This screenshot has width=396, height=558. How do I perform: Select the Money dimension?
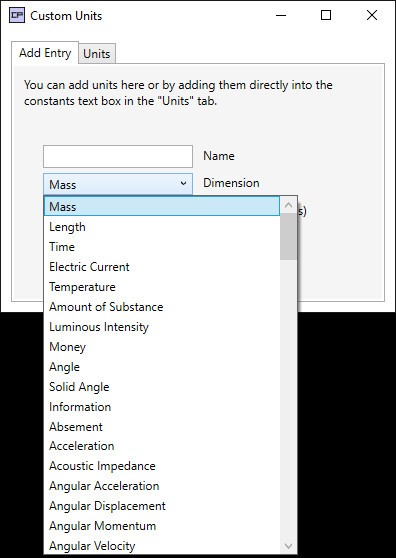coord(162,347)
